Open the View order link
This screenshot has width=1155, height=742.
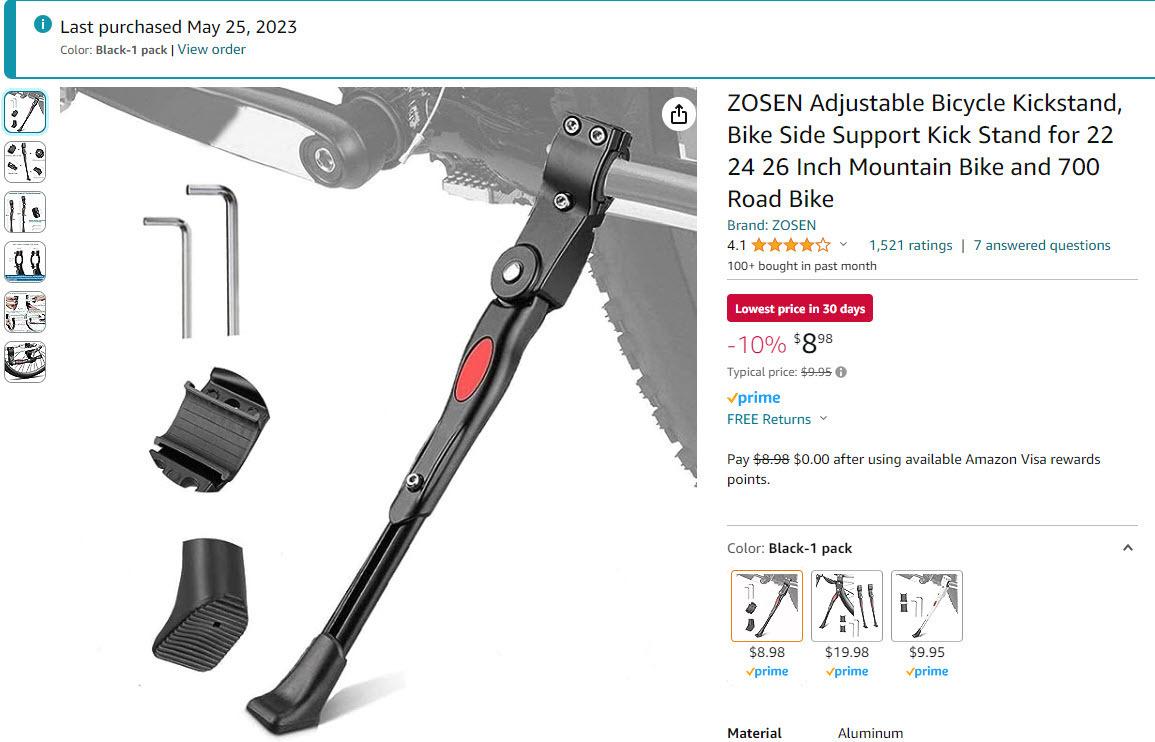211,49
